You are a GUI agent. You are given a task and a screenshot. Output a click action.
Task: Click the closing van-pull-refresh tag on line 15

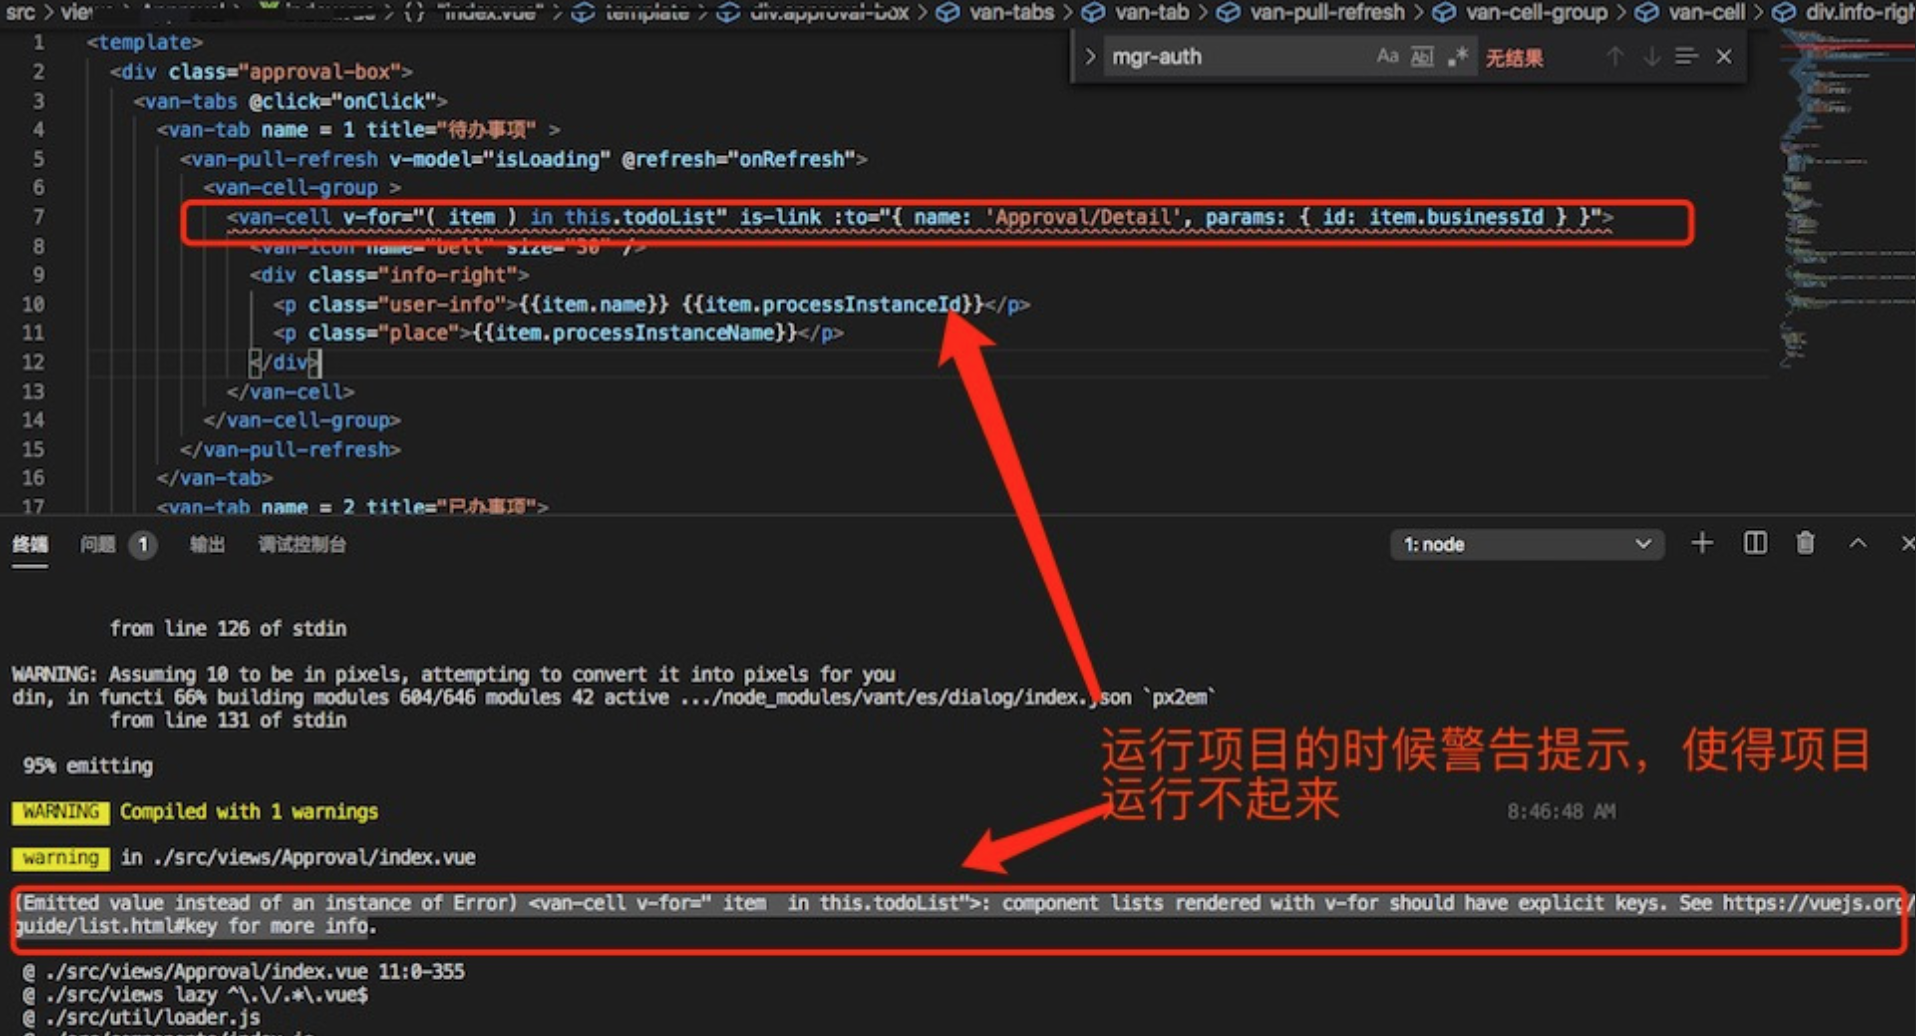pos(291,449)
